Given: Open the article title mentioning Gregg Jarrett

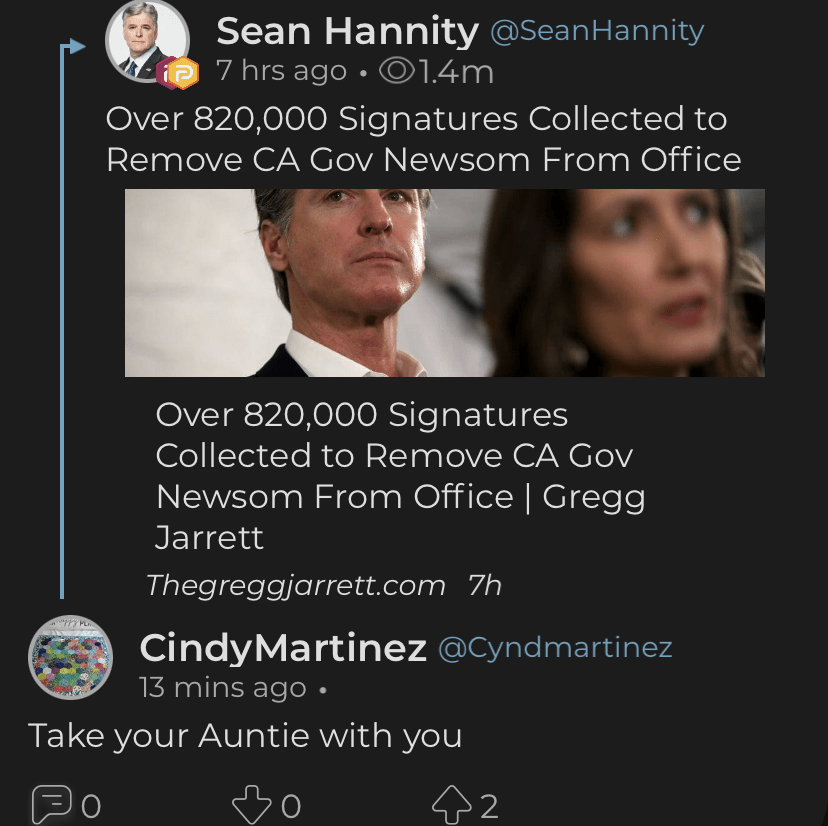Looking at the screenshot, I should pos(400,476).
